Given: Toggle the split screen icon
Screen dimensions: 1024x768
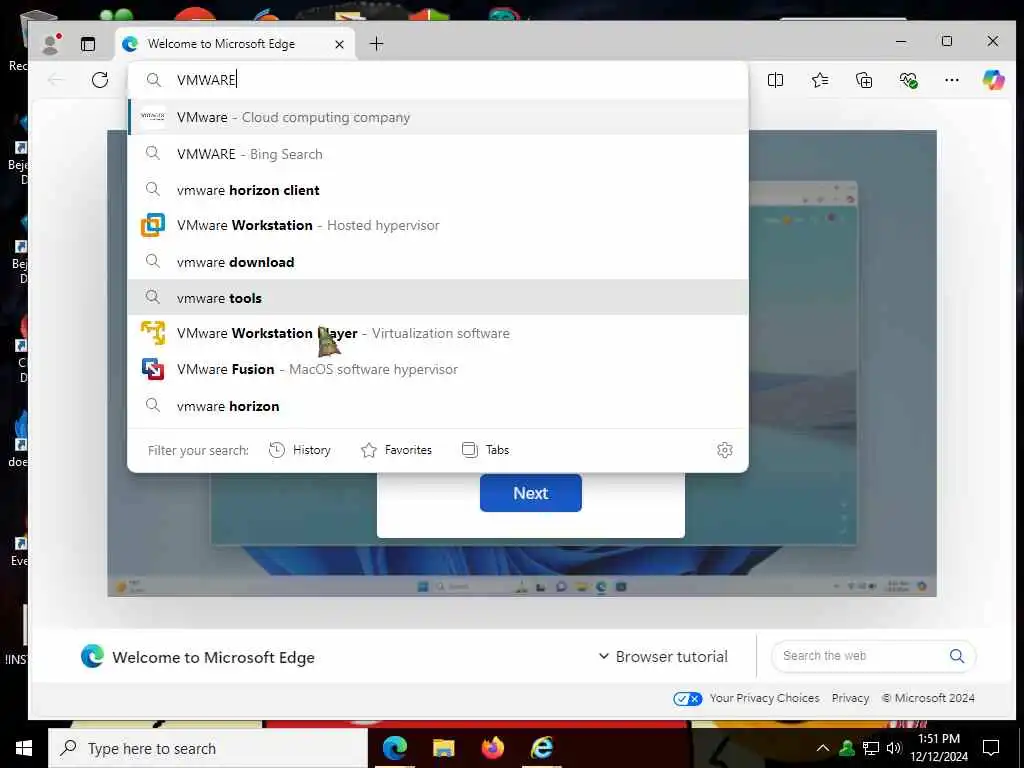Looking at the screenshot, I should 775,80.
